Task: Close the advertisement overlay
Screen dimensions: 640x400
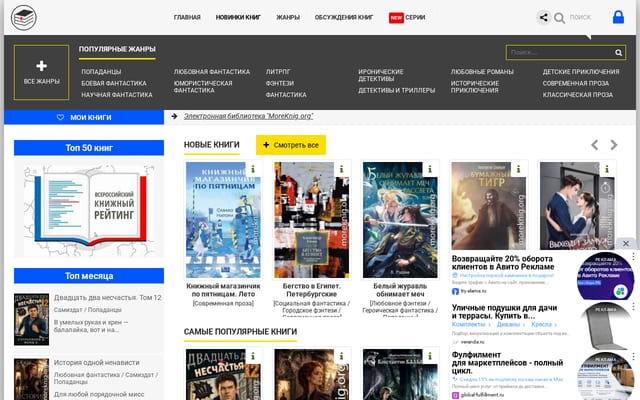Action: [626, 243]
